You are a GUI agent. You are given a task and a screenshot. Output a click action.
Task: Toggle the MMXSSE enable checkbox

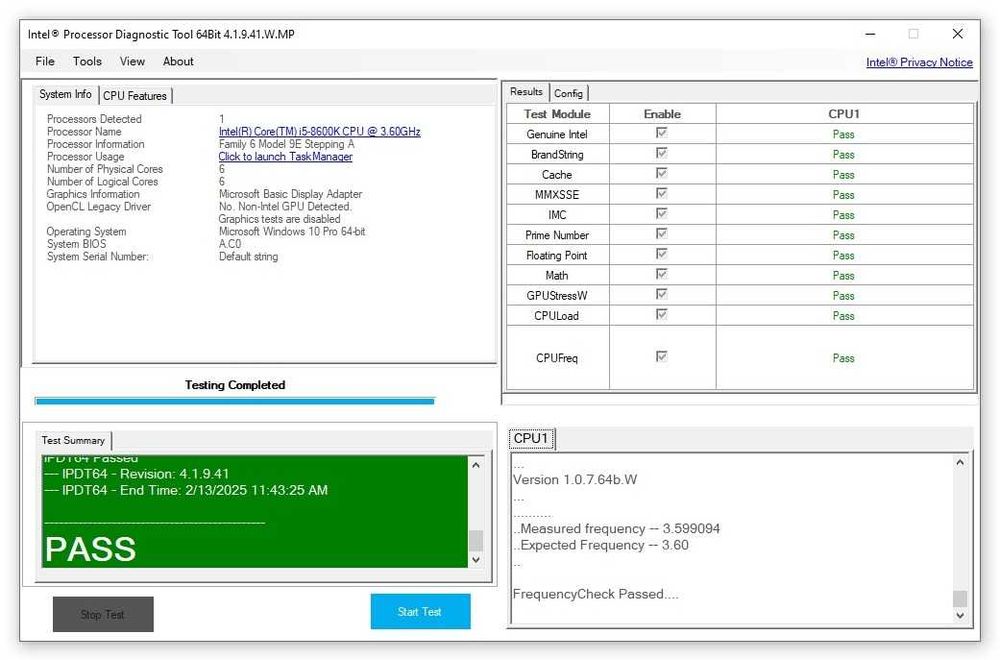[x=661, y=193]
